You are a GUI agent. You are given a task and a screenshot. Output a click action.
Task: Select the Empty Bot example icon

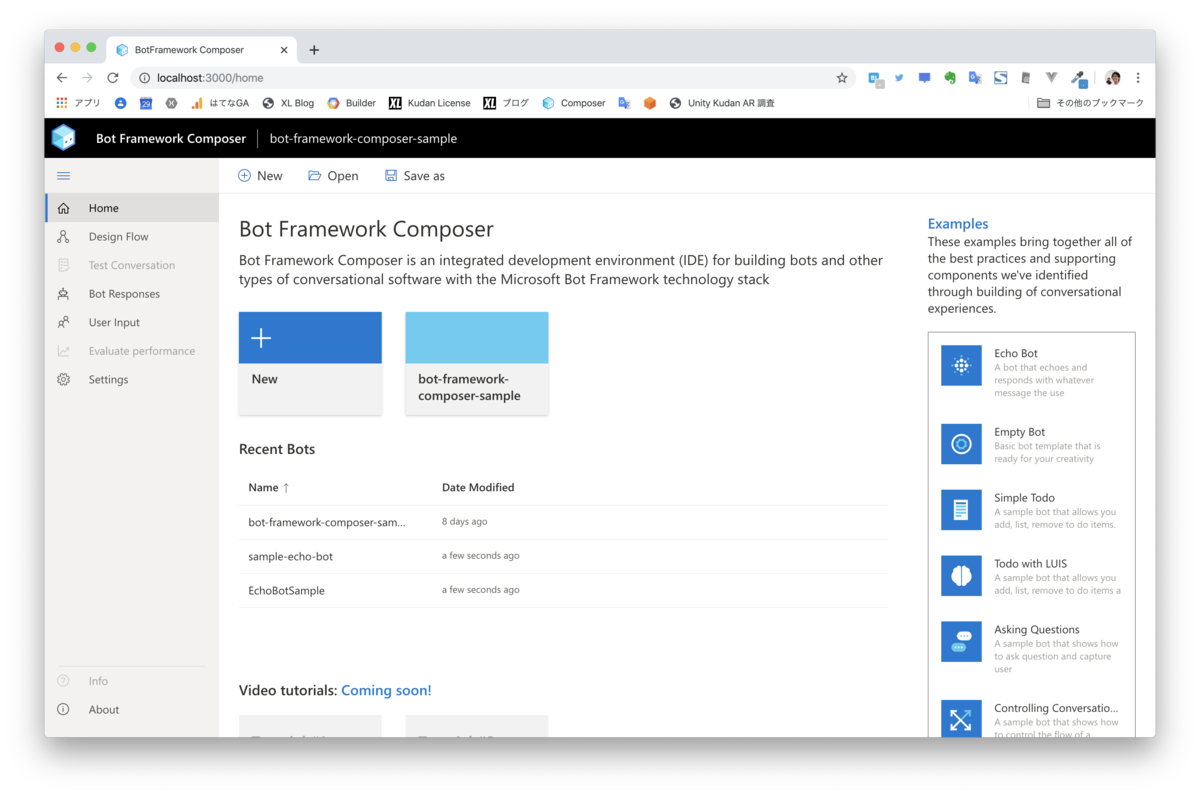click(x=961, y=444)
